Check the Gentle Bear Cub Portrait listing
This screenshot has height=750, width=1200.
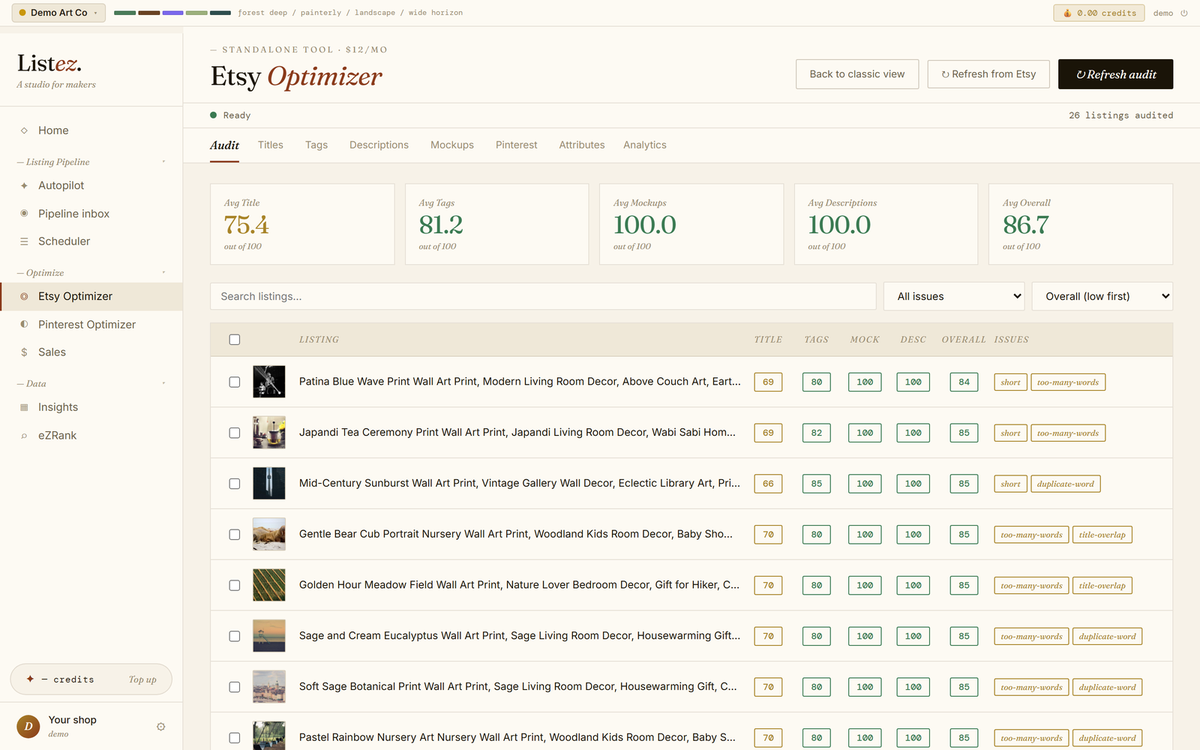(234, 535)
